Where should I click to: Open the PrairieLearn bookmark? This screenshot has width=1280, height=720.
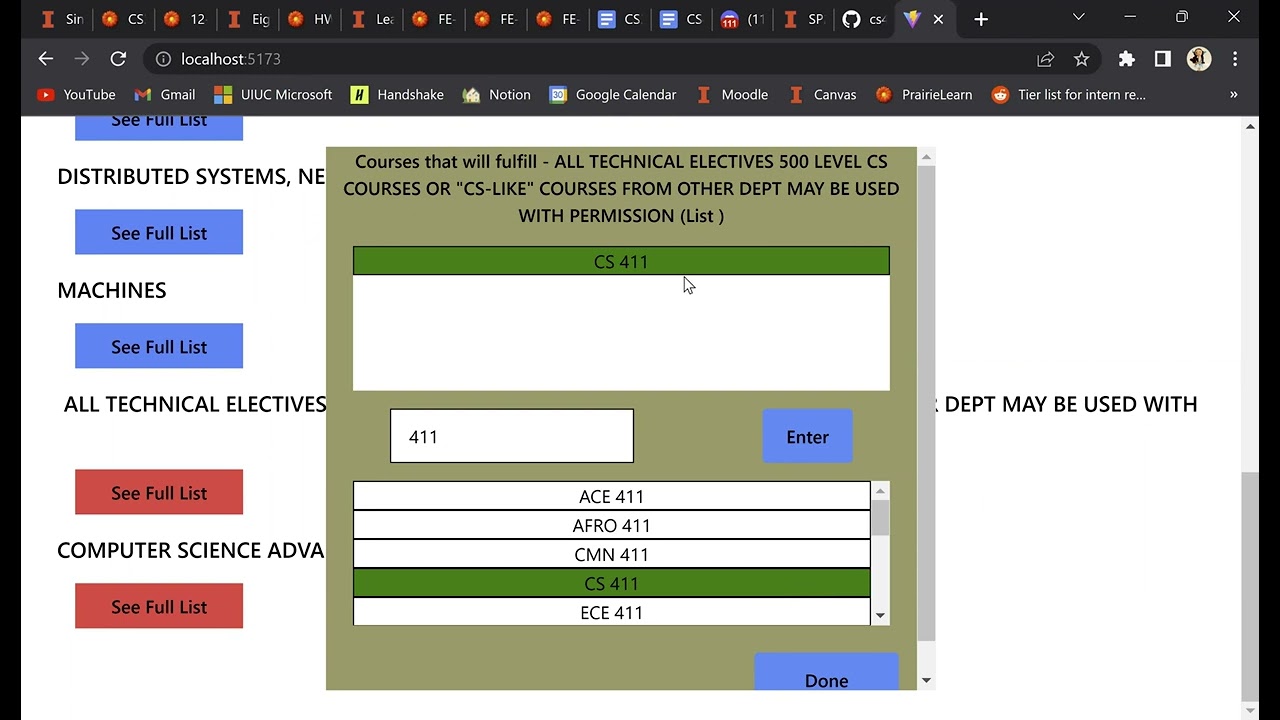pyautogui.click(x=923, y=94)
